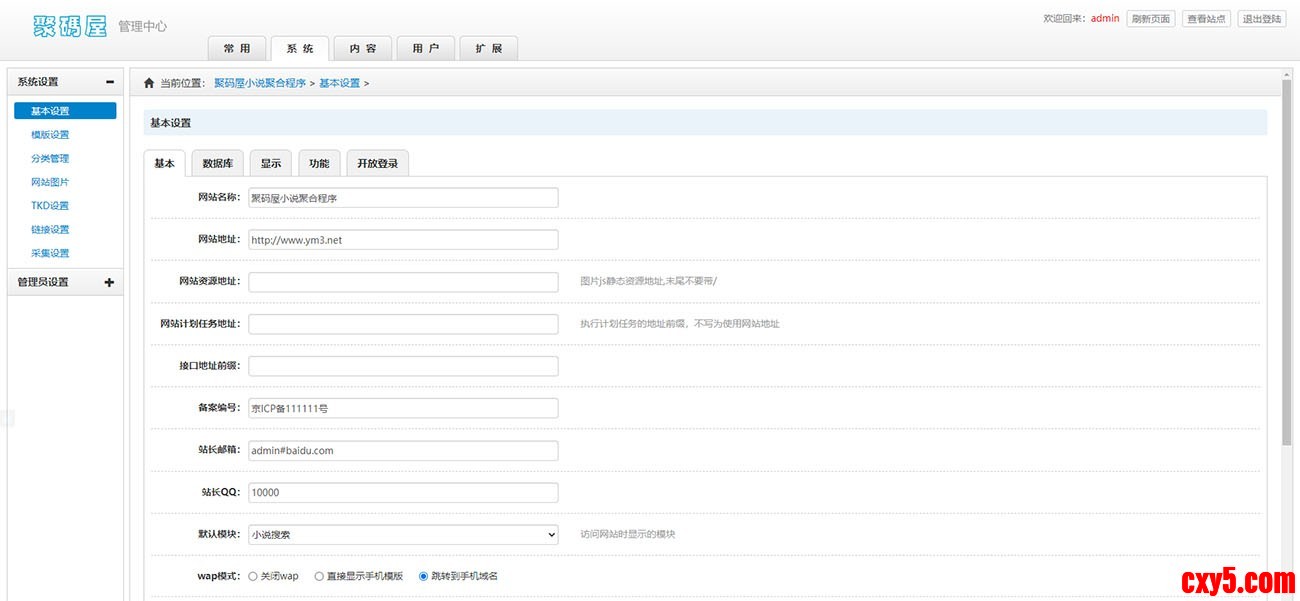Click the vertical page scrollbar

[x=1286, y=260]
